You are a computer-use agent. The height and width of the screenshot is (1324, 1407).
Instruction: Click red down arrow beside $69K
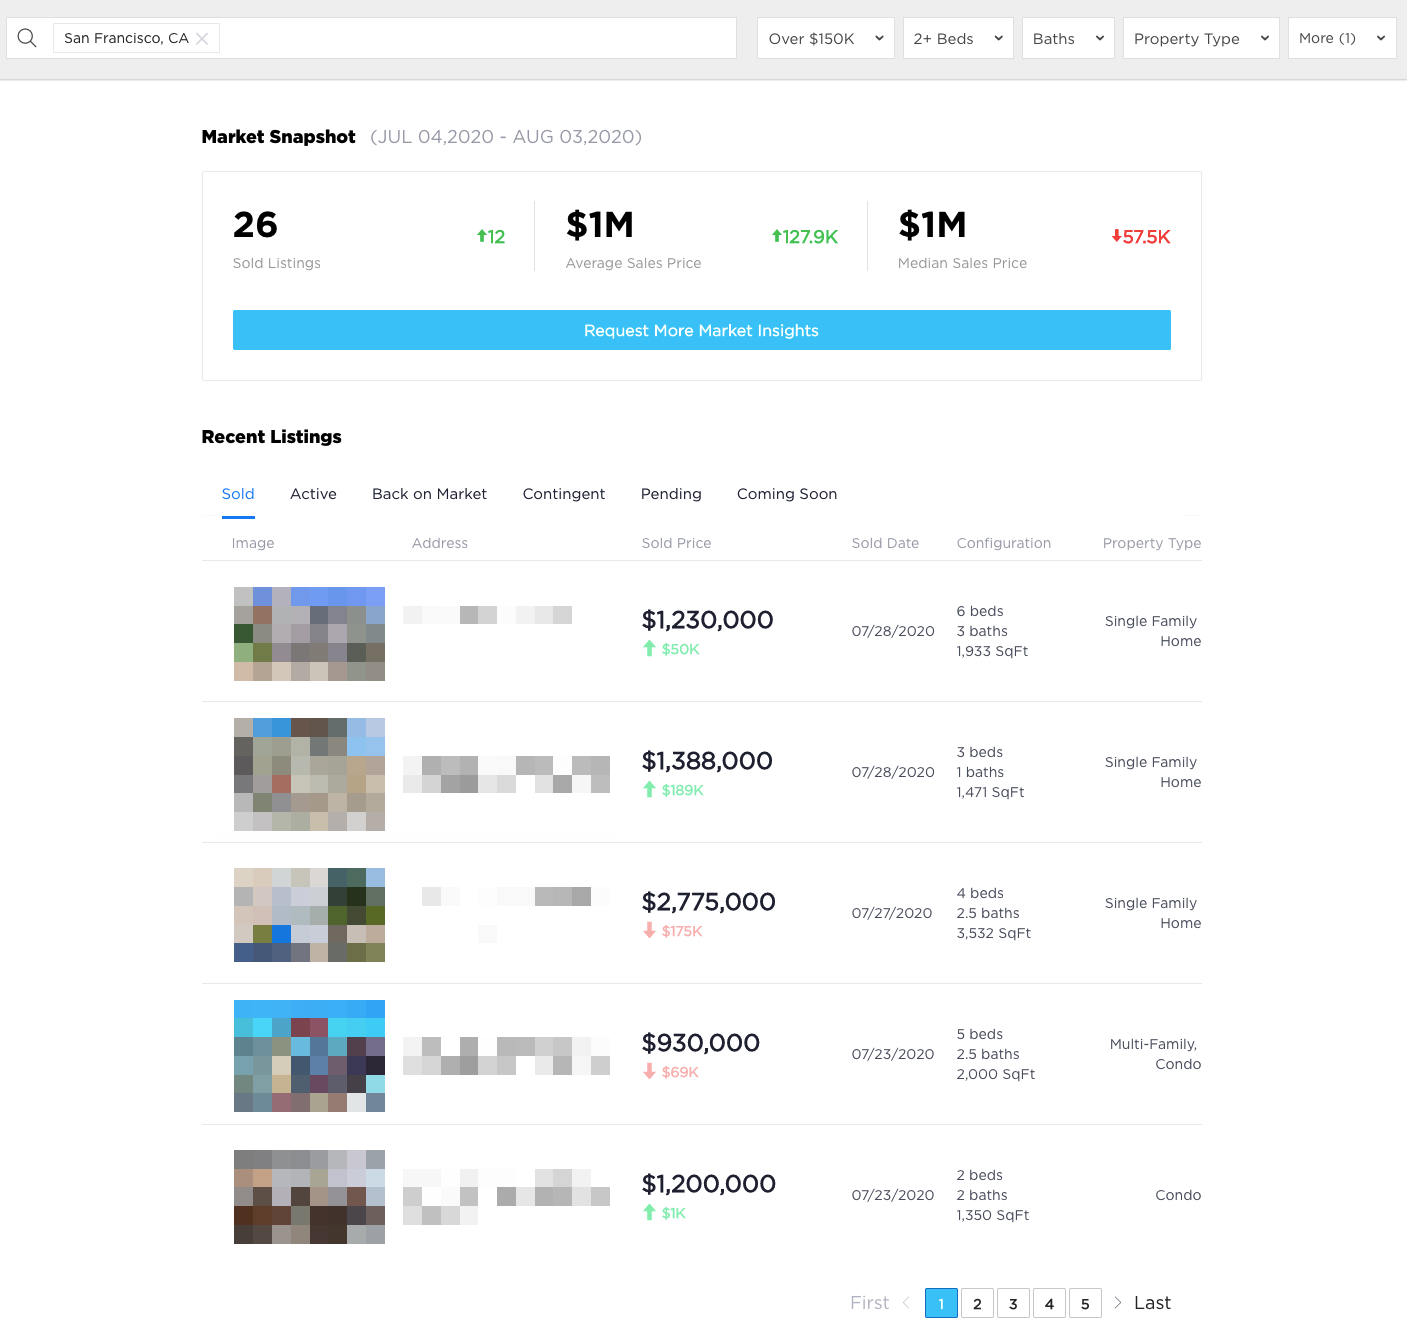[649, 1072]
